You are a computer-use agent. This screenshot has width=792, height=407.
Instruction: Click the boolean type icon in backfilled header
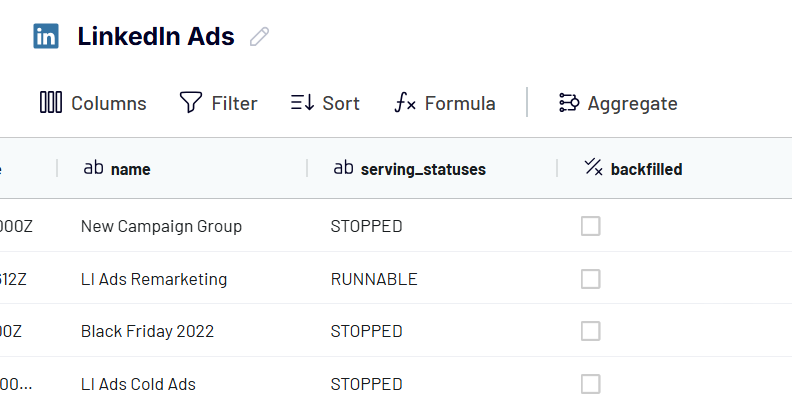coord(593,167)
